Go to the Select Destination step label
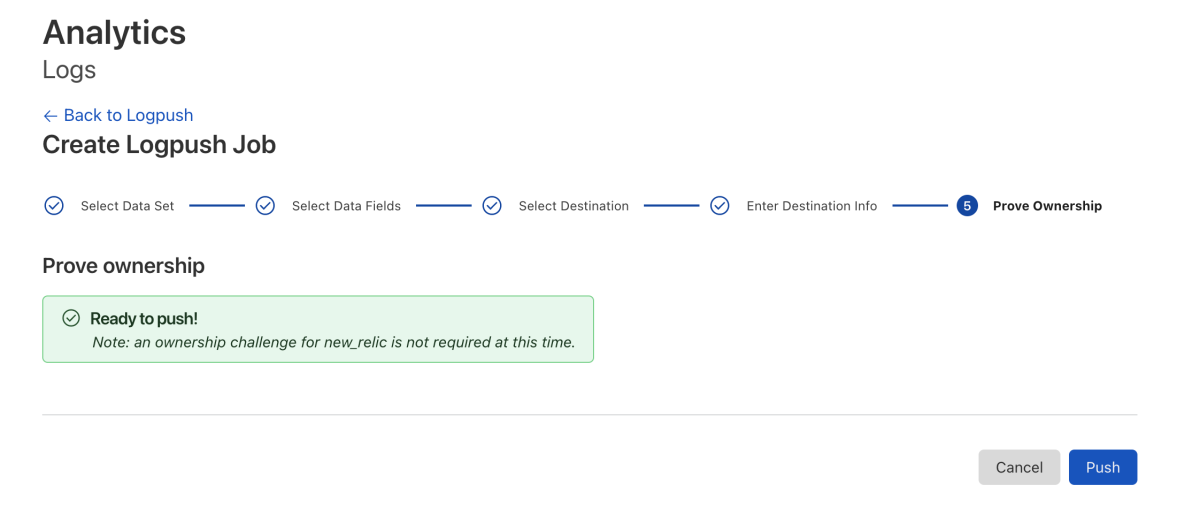 [573, 206]
